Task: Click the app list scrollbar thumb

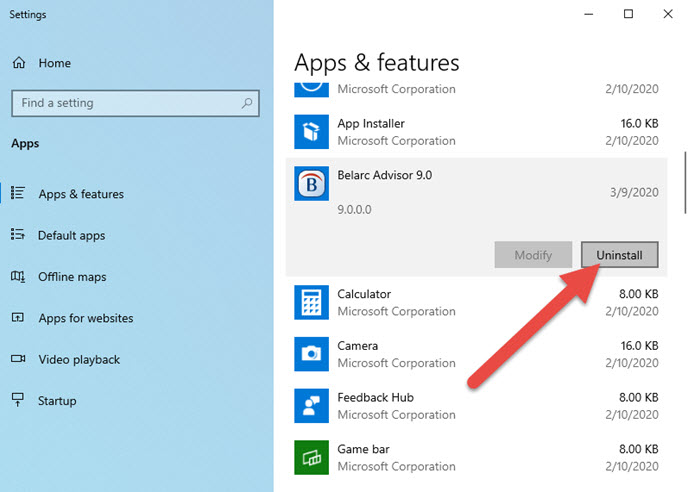Action: (685, 183)
